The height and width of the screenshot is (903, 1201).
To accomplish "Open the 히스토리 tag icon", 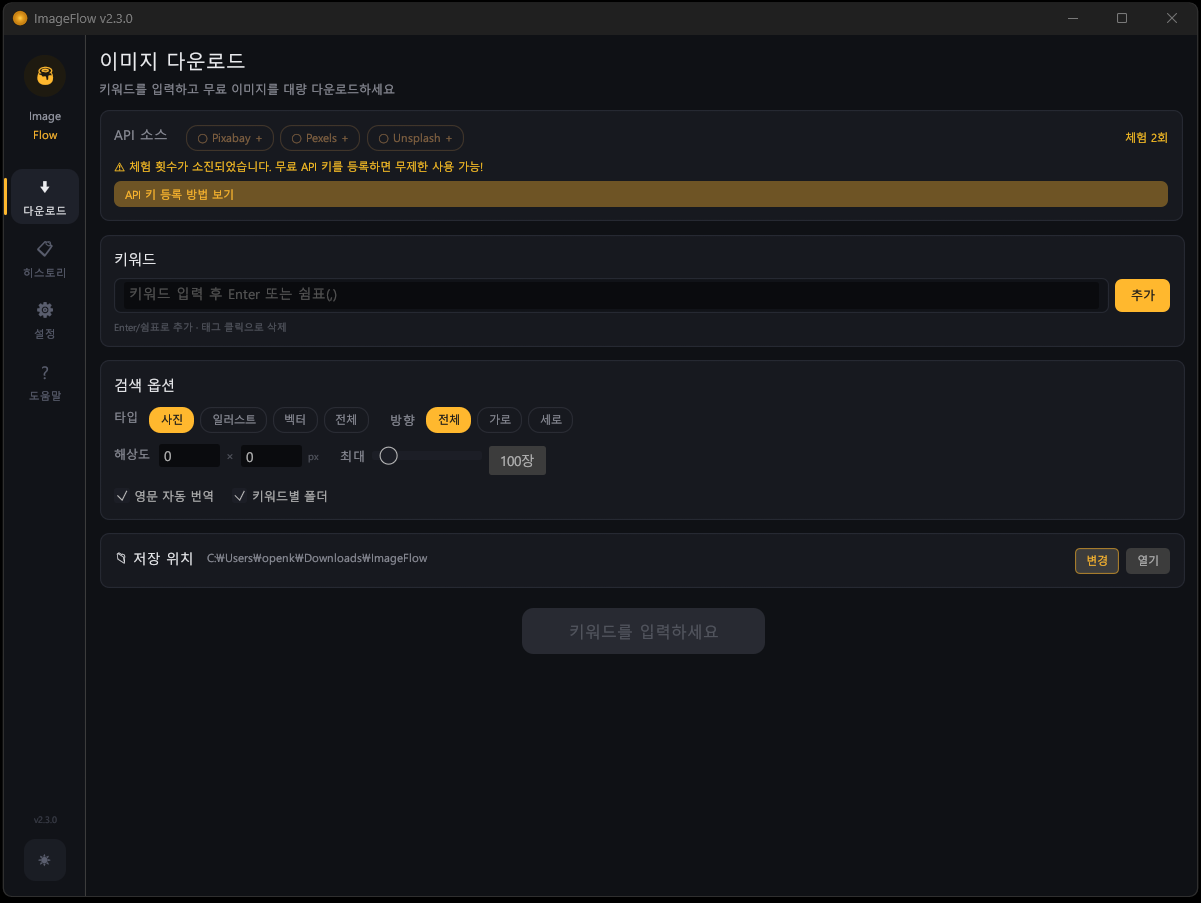I will click(x=45, y=248).
